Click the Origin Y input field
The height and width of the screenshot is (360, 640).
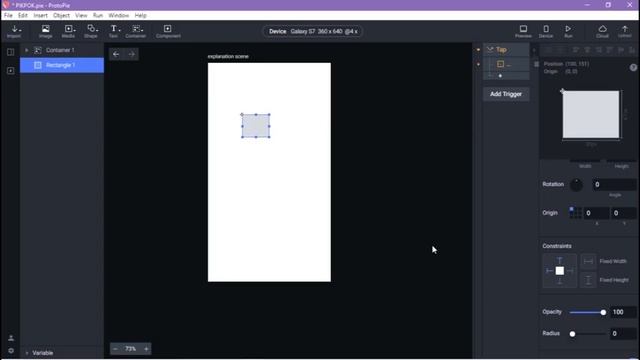pos(623,213)
